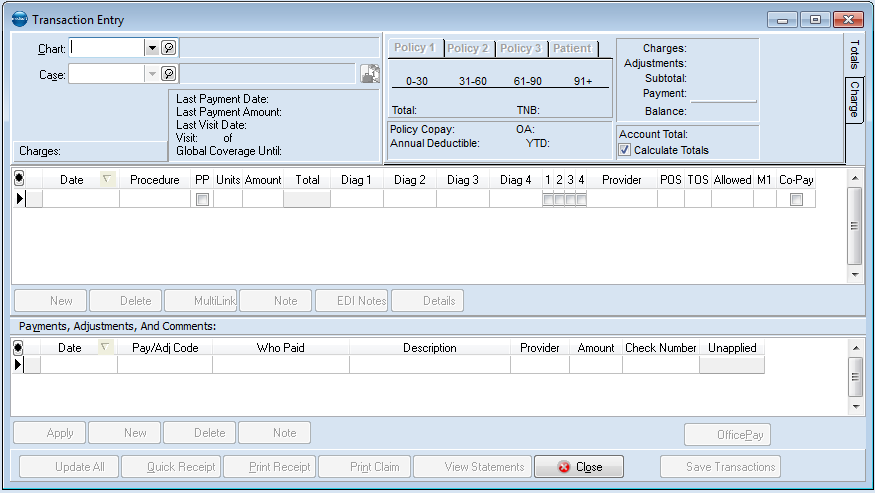
Task: Expand the Case dropdown list
Action: coord(152,74)
